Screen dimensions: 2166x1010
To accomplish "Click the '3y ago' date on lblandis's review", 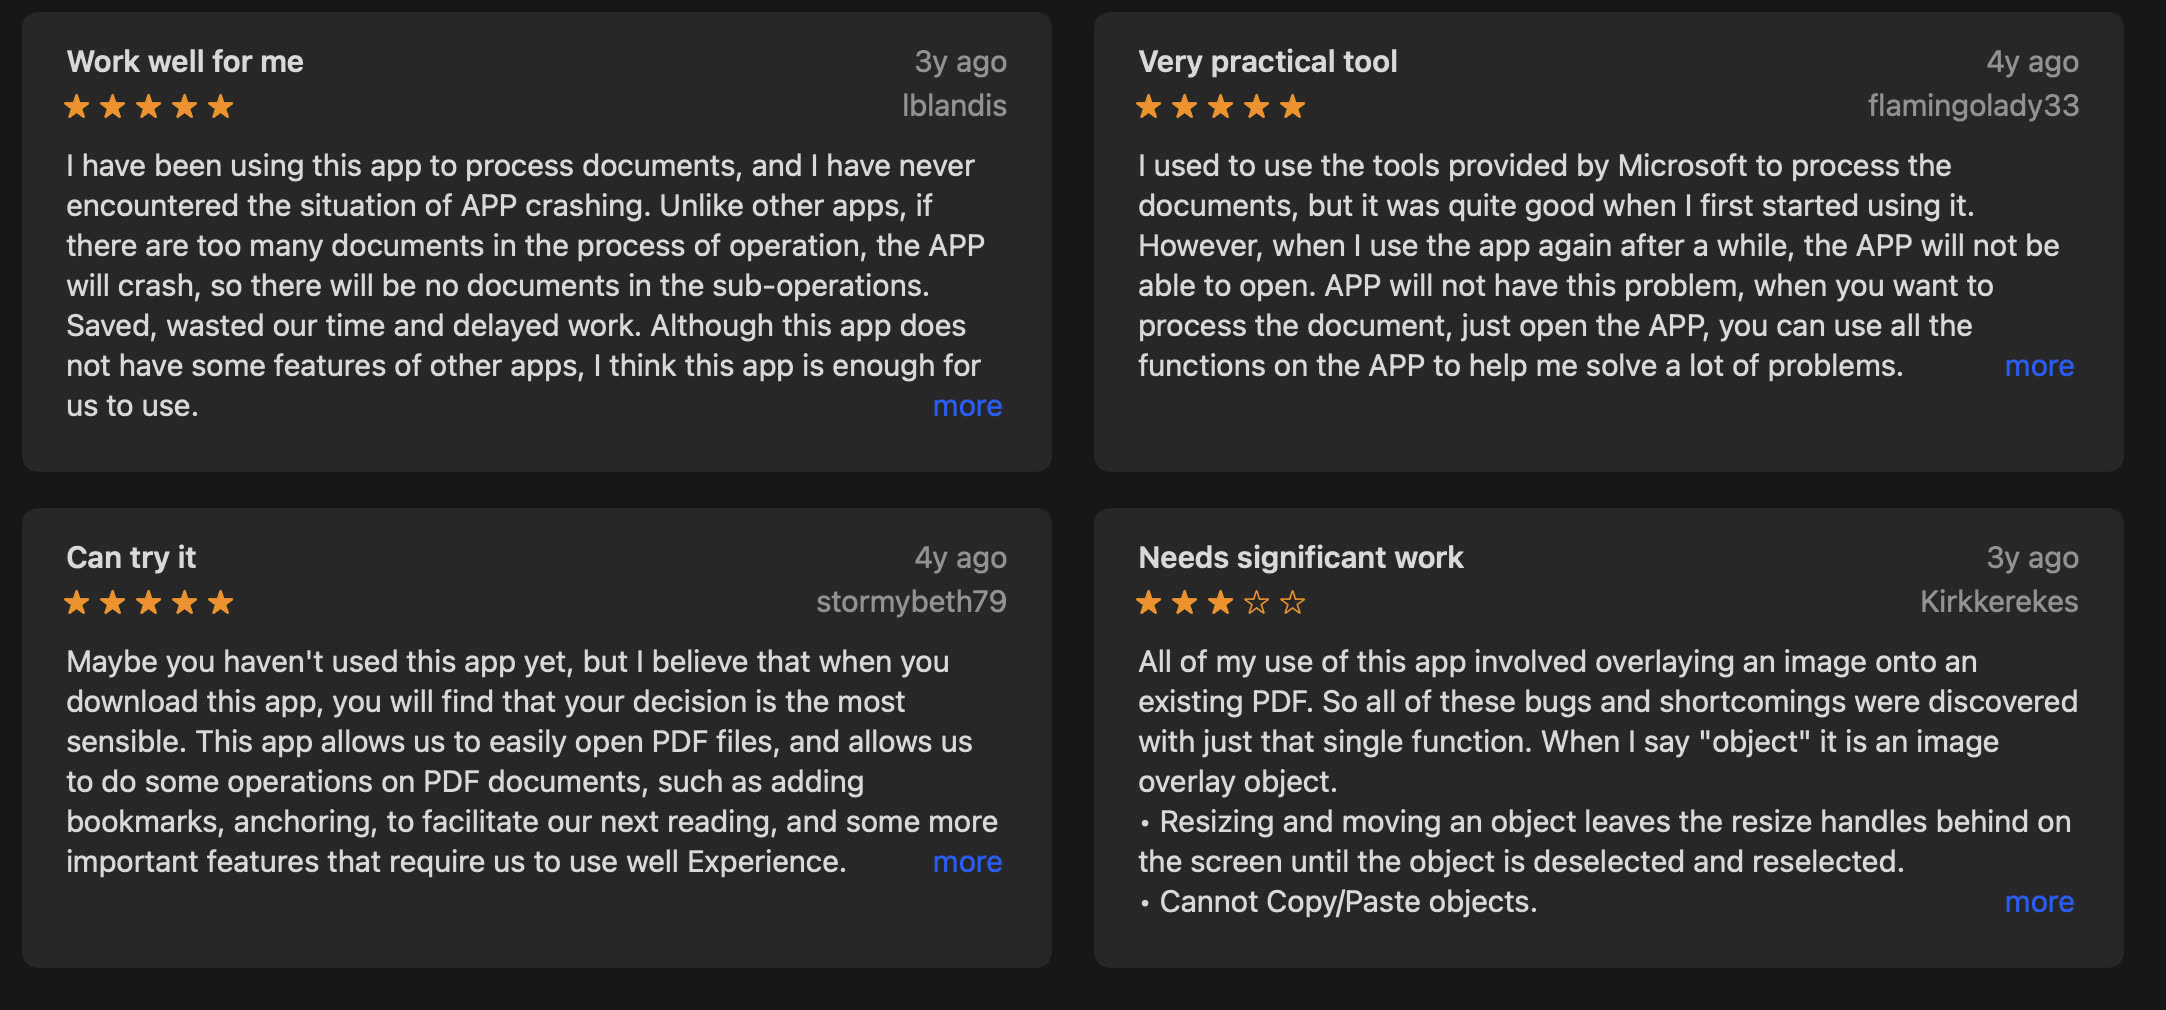I will [x=960, y=62].
